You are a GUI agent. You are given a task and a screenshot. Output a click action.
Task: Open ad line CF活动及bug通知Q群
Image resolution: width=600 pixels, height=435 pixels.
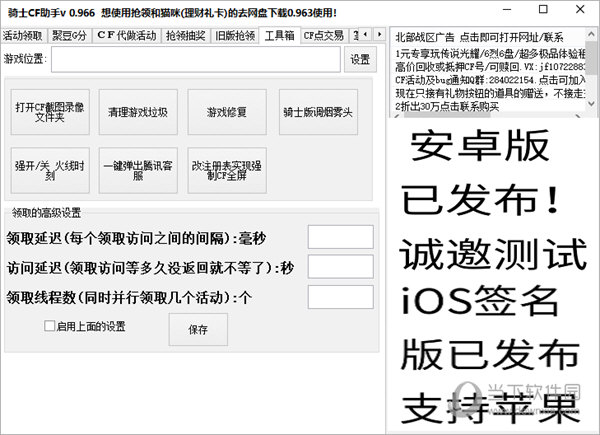point(491,80)
